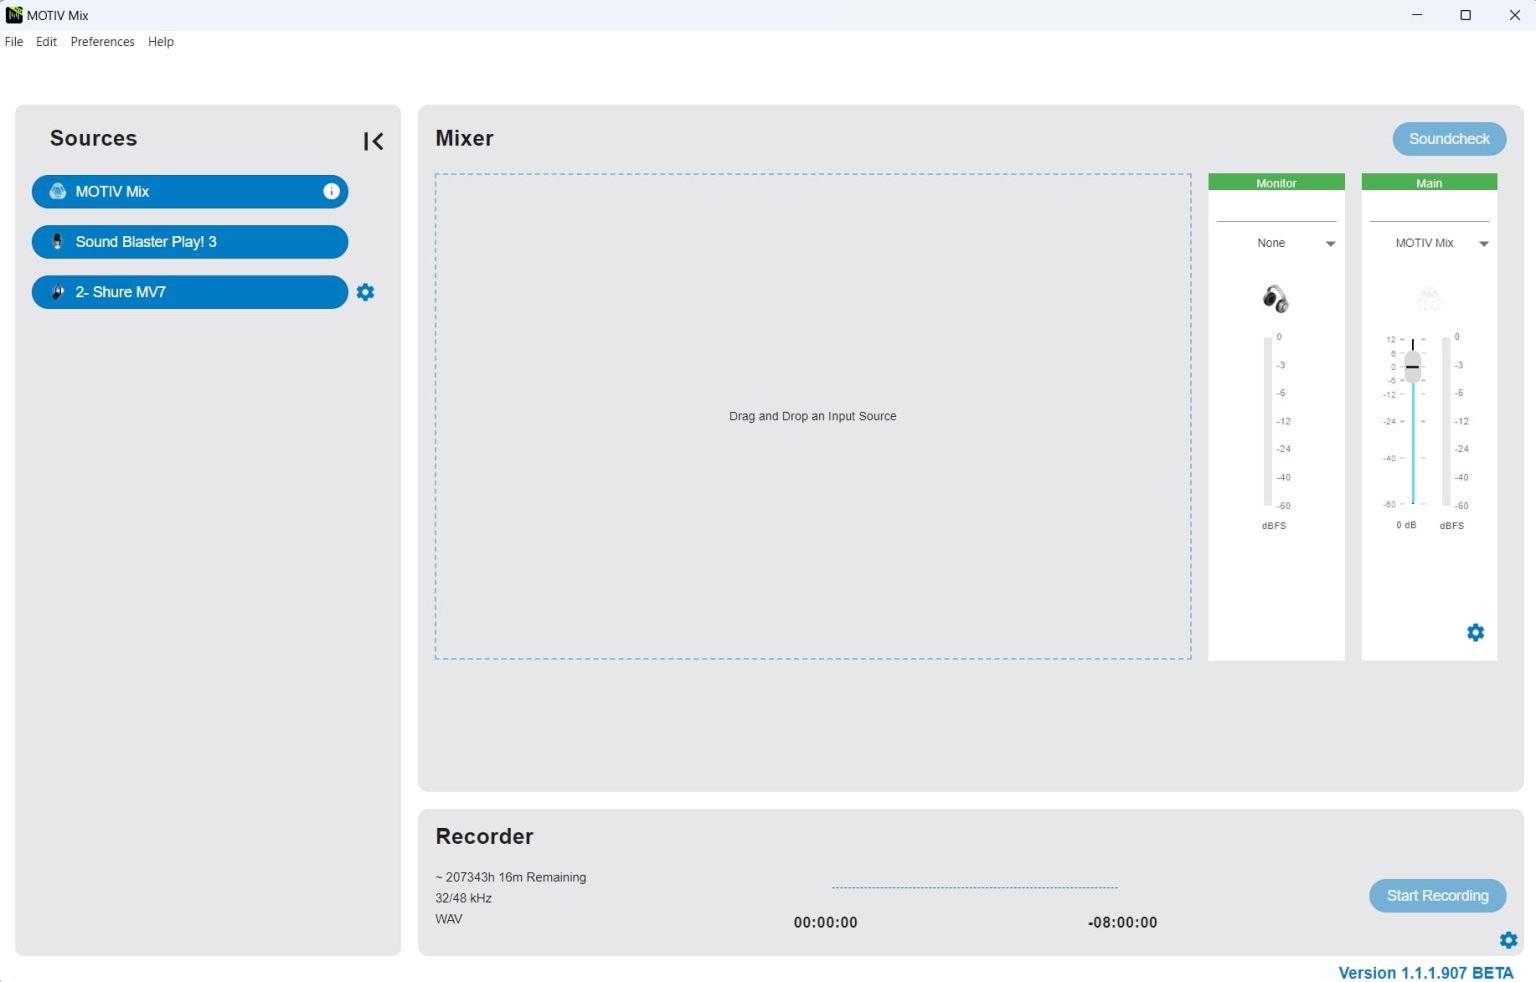Image resolution: width=1536 pixels, height=982 pixels.
Task: Click the Main channel output icon
Action: (1429, 298)
